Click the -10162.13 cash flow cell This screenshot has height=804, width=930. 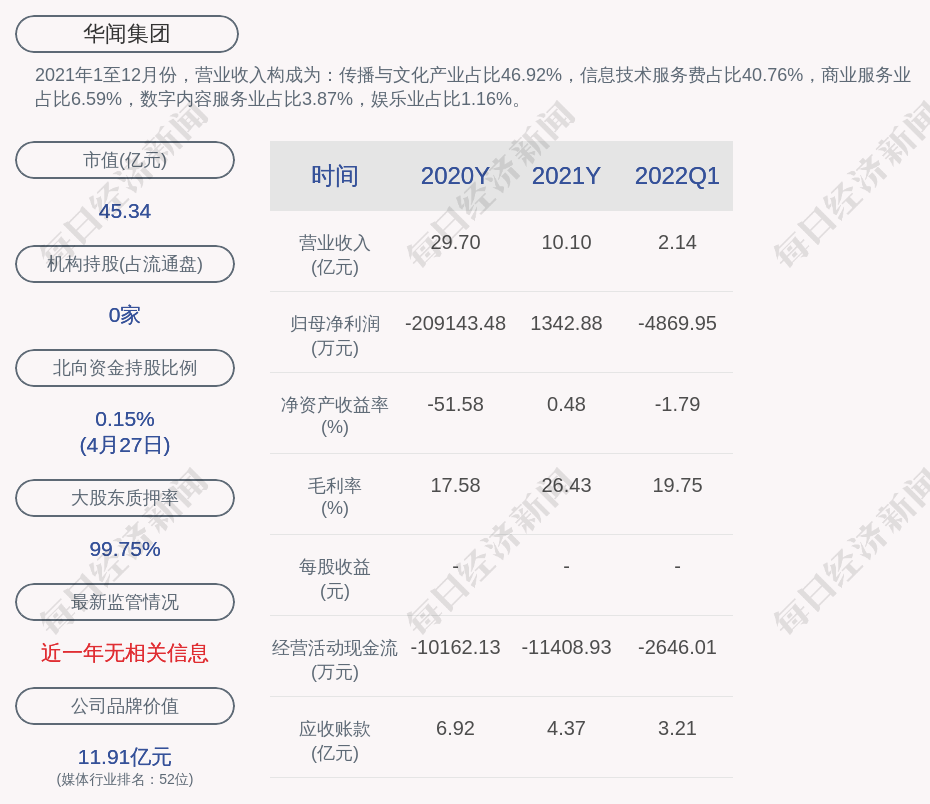pyautogui.click(x=456, y=647)
